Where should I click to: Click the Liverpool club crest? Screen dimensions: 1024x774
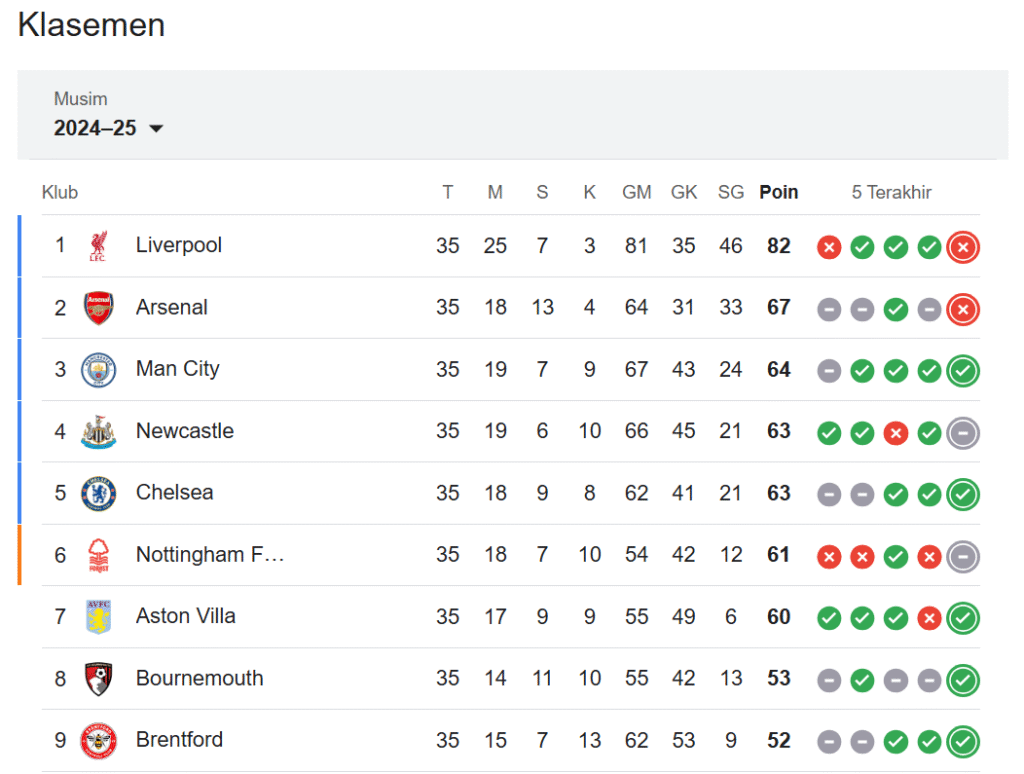pyautogui.click(x=98, y=246)
